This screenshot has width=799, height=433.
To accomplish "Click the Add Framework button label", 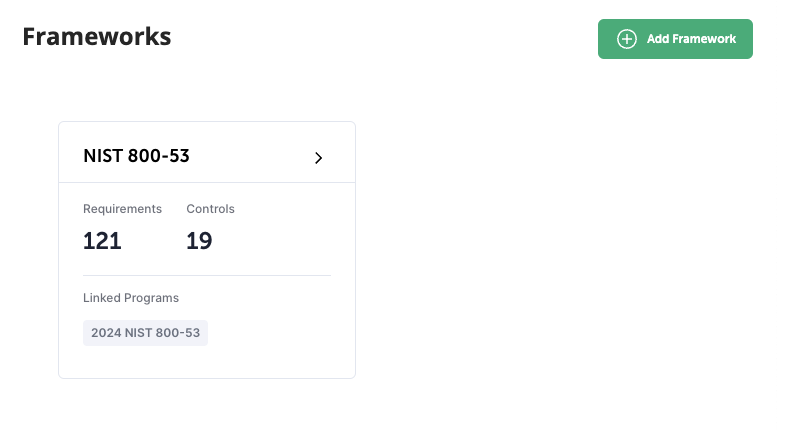I will [x=691, y=39].
